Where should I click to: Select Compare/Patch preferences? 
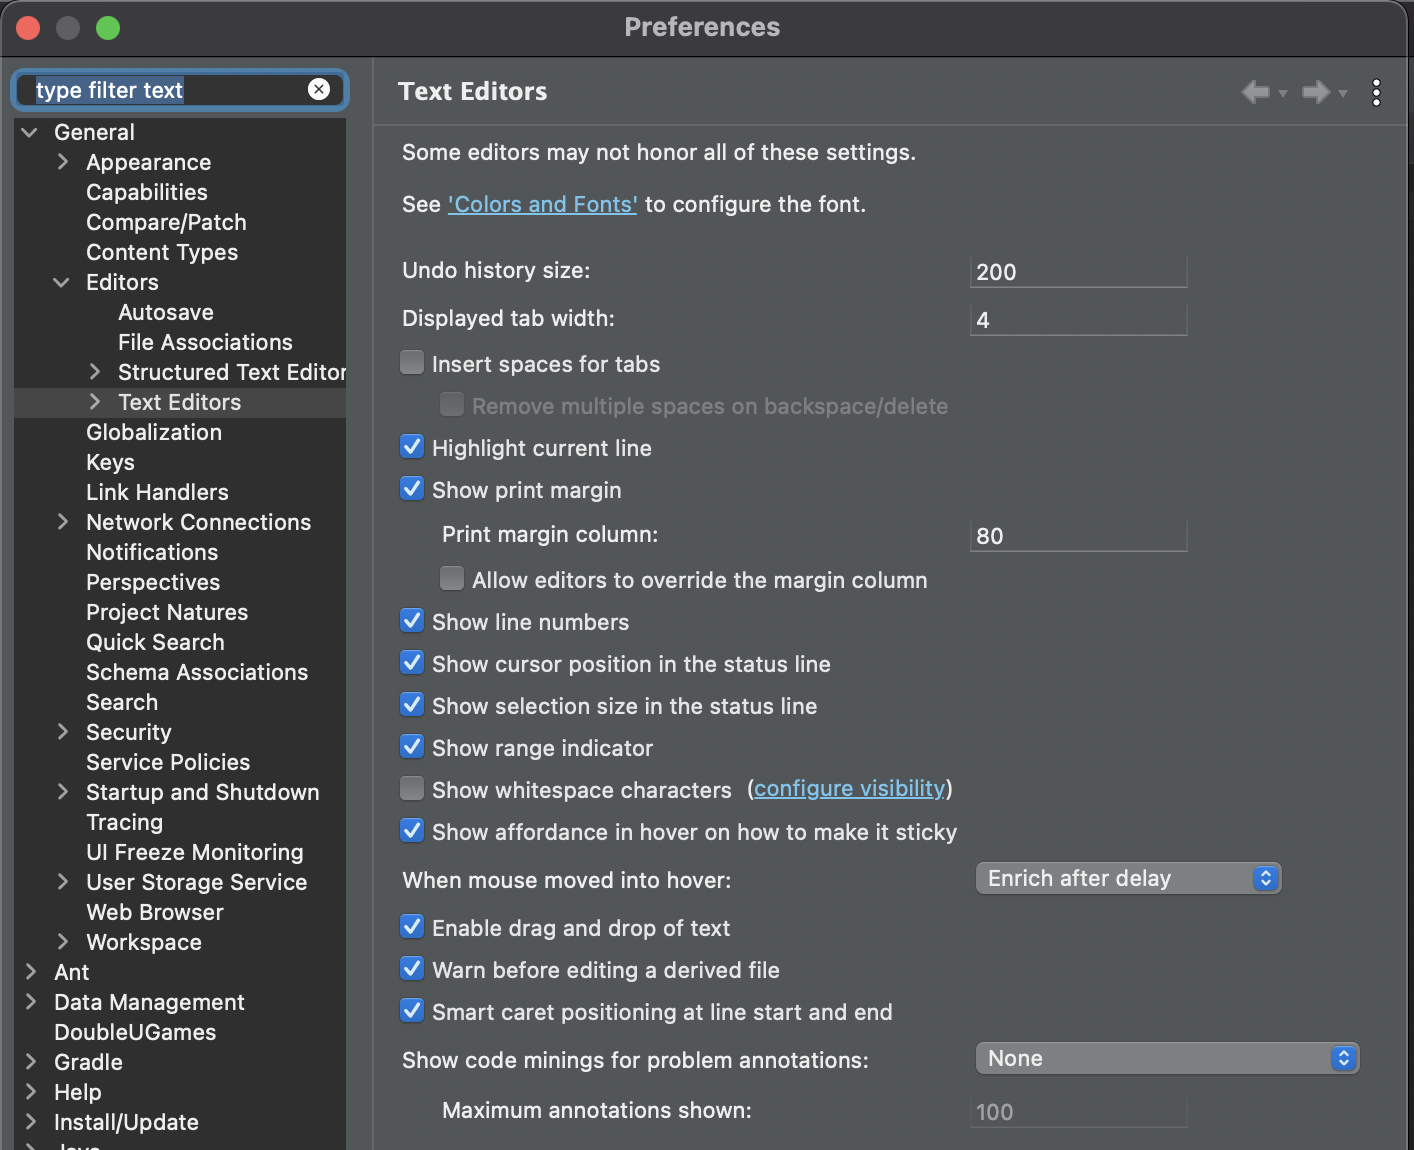point(166,222)
